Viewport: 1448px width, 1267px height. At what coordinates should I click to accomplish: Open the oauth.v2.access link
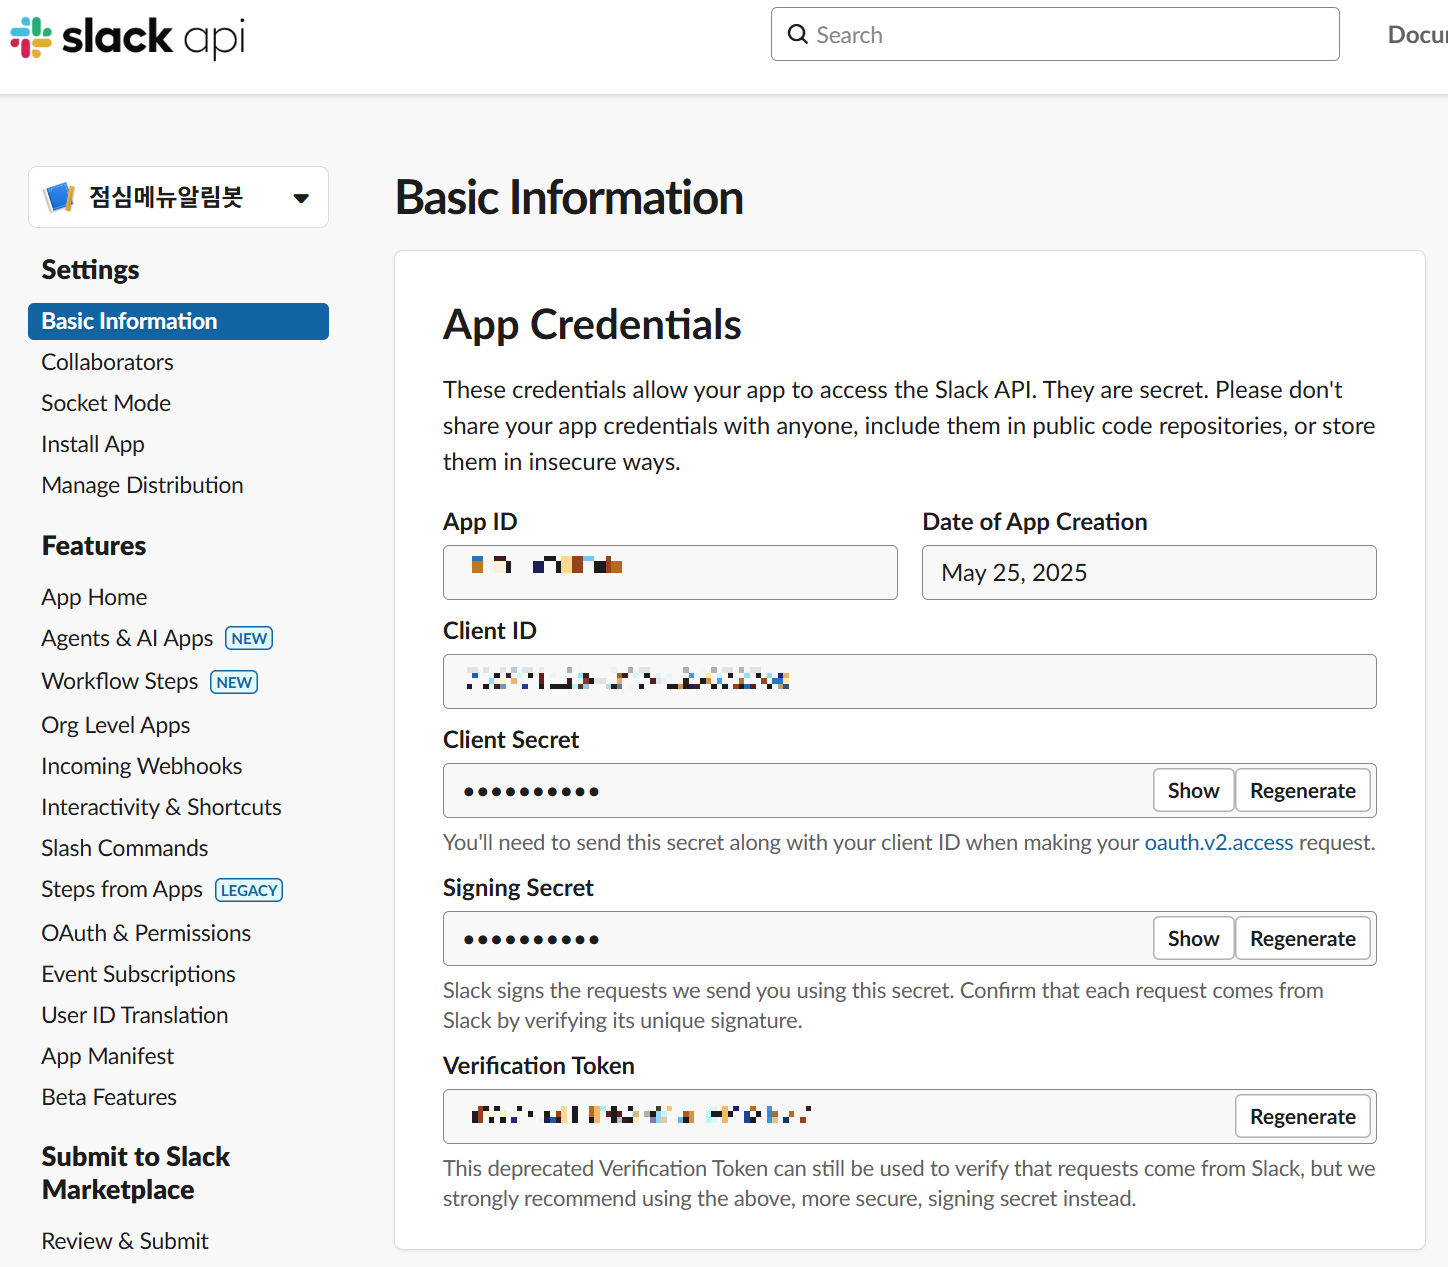tap(1219, 843)
